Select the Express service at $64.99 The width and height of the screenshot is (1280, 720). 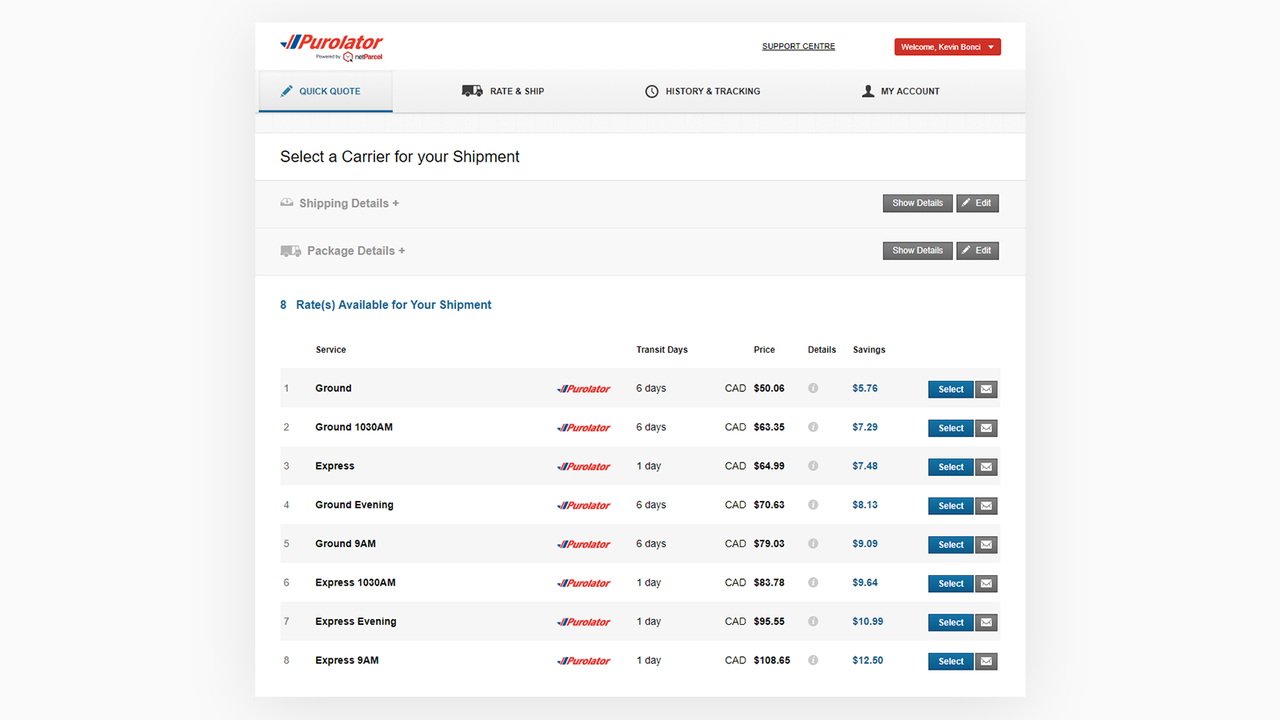[951, 467]
